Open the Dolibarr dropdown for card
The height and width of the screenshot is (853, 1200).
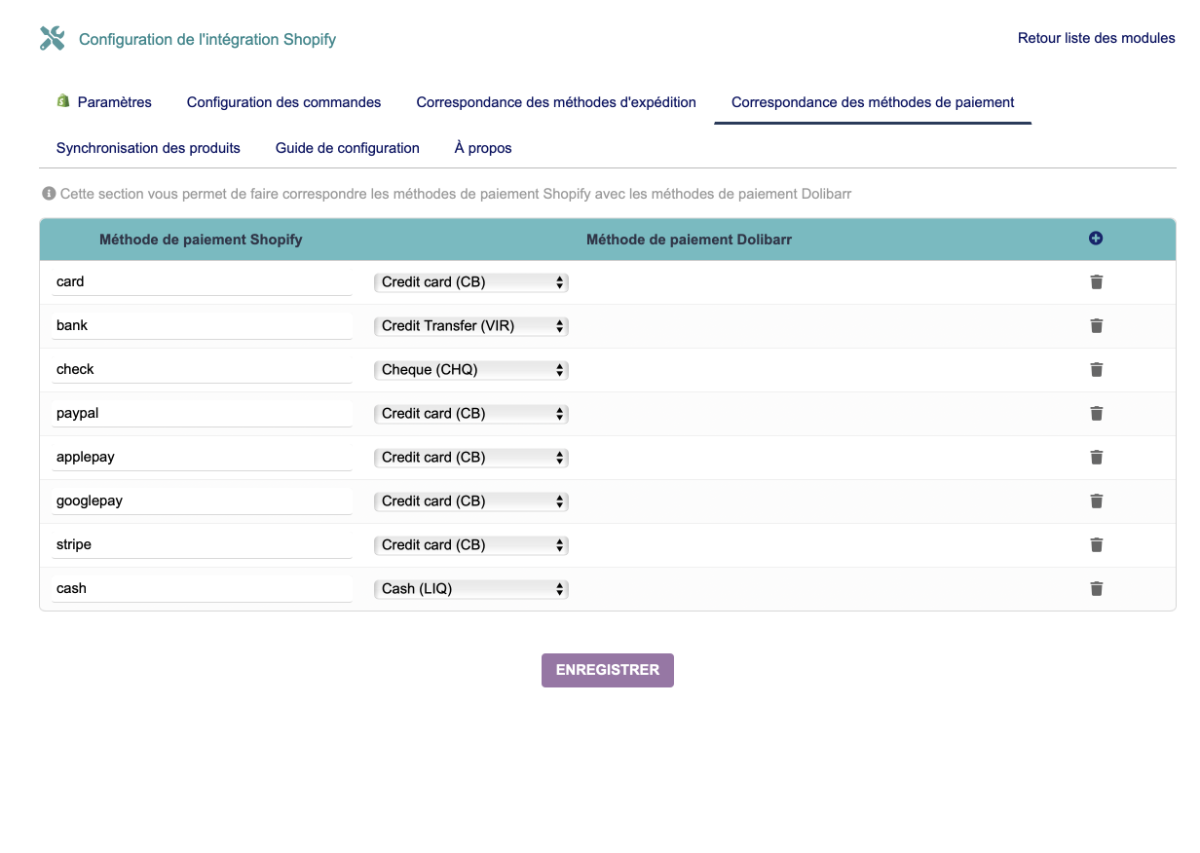tap(470, 281)
